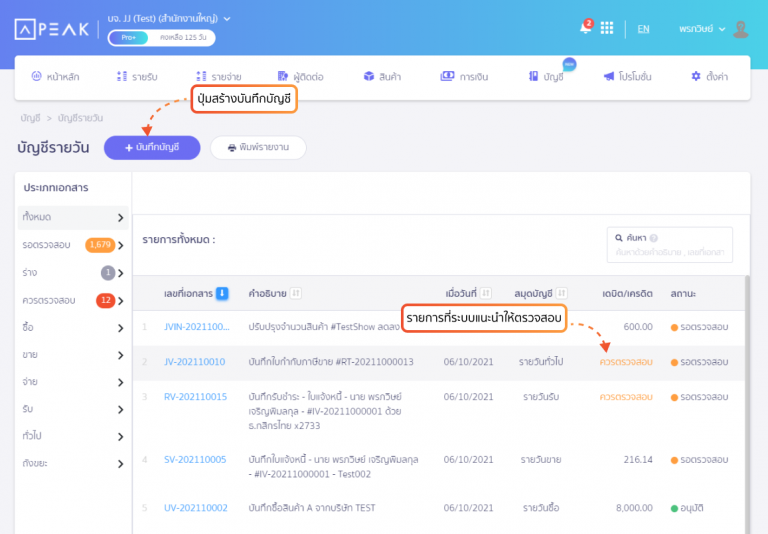Open document link JV-202110010
The image size is (768, 534).
pos(195,361)
